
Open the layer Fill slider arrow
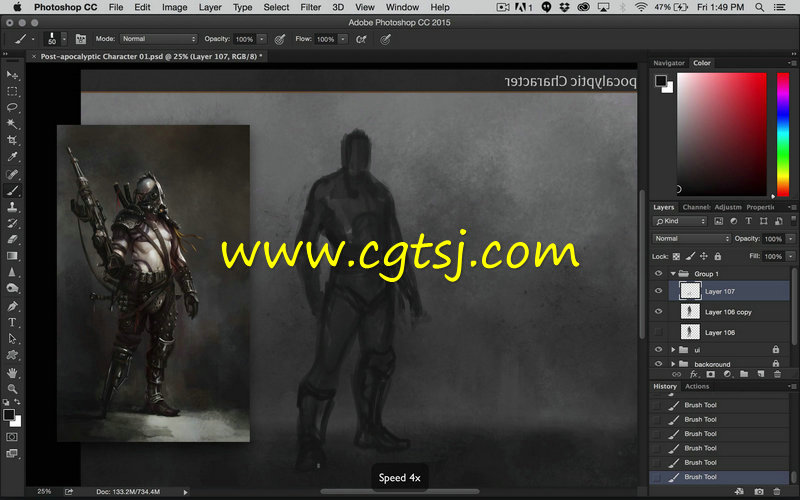tap(791, 256)
